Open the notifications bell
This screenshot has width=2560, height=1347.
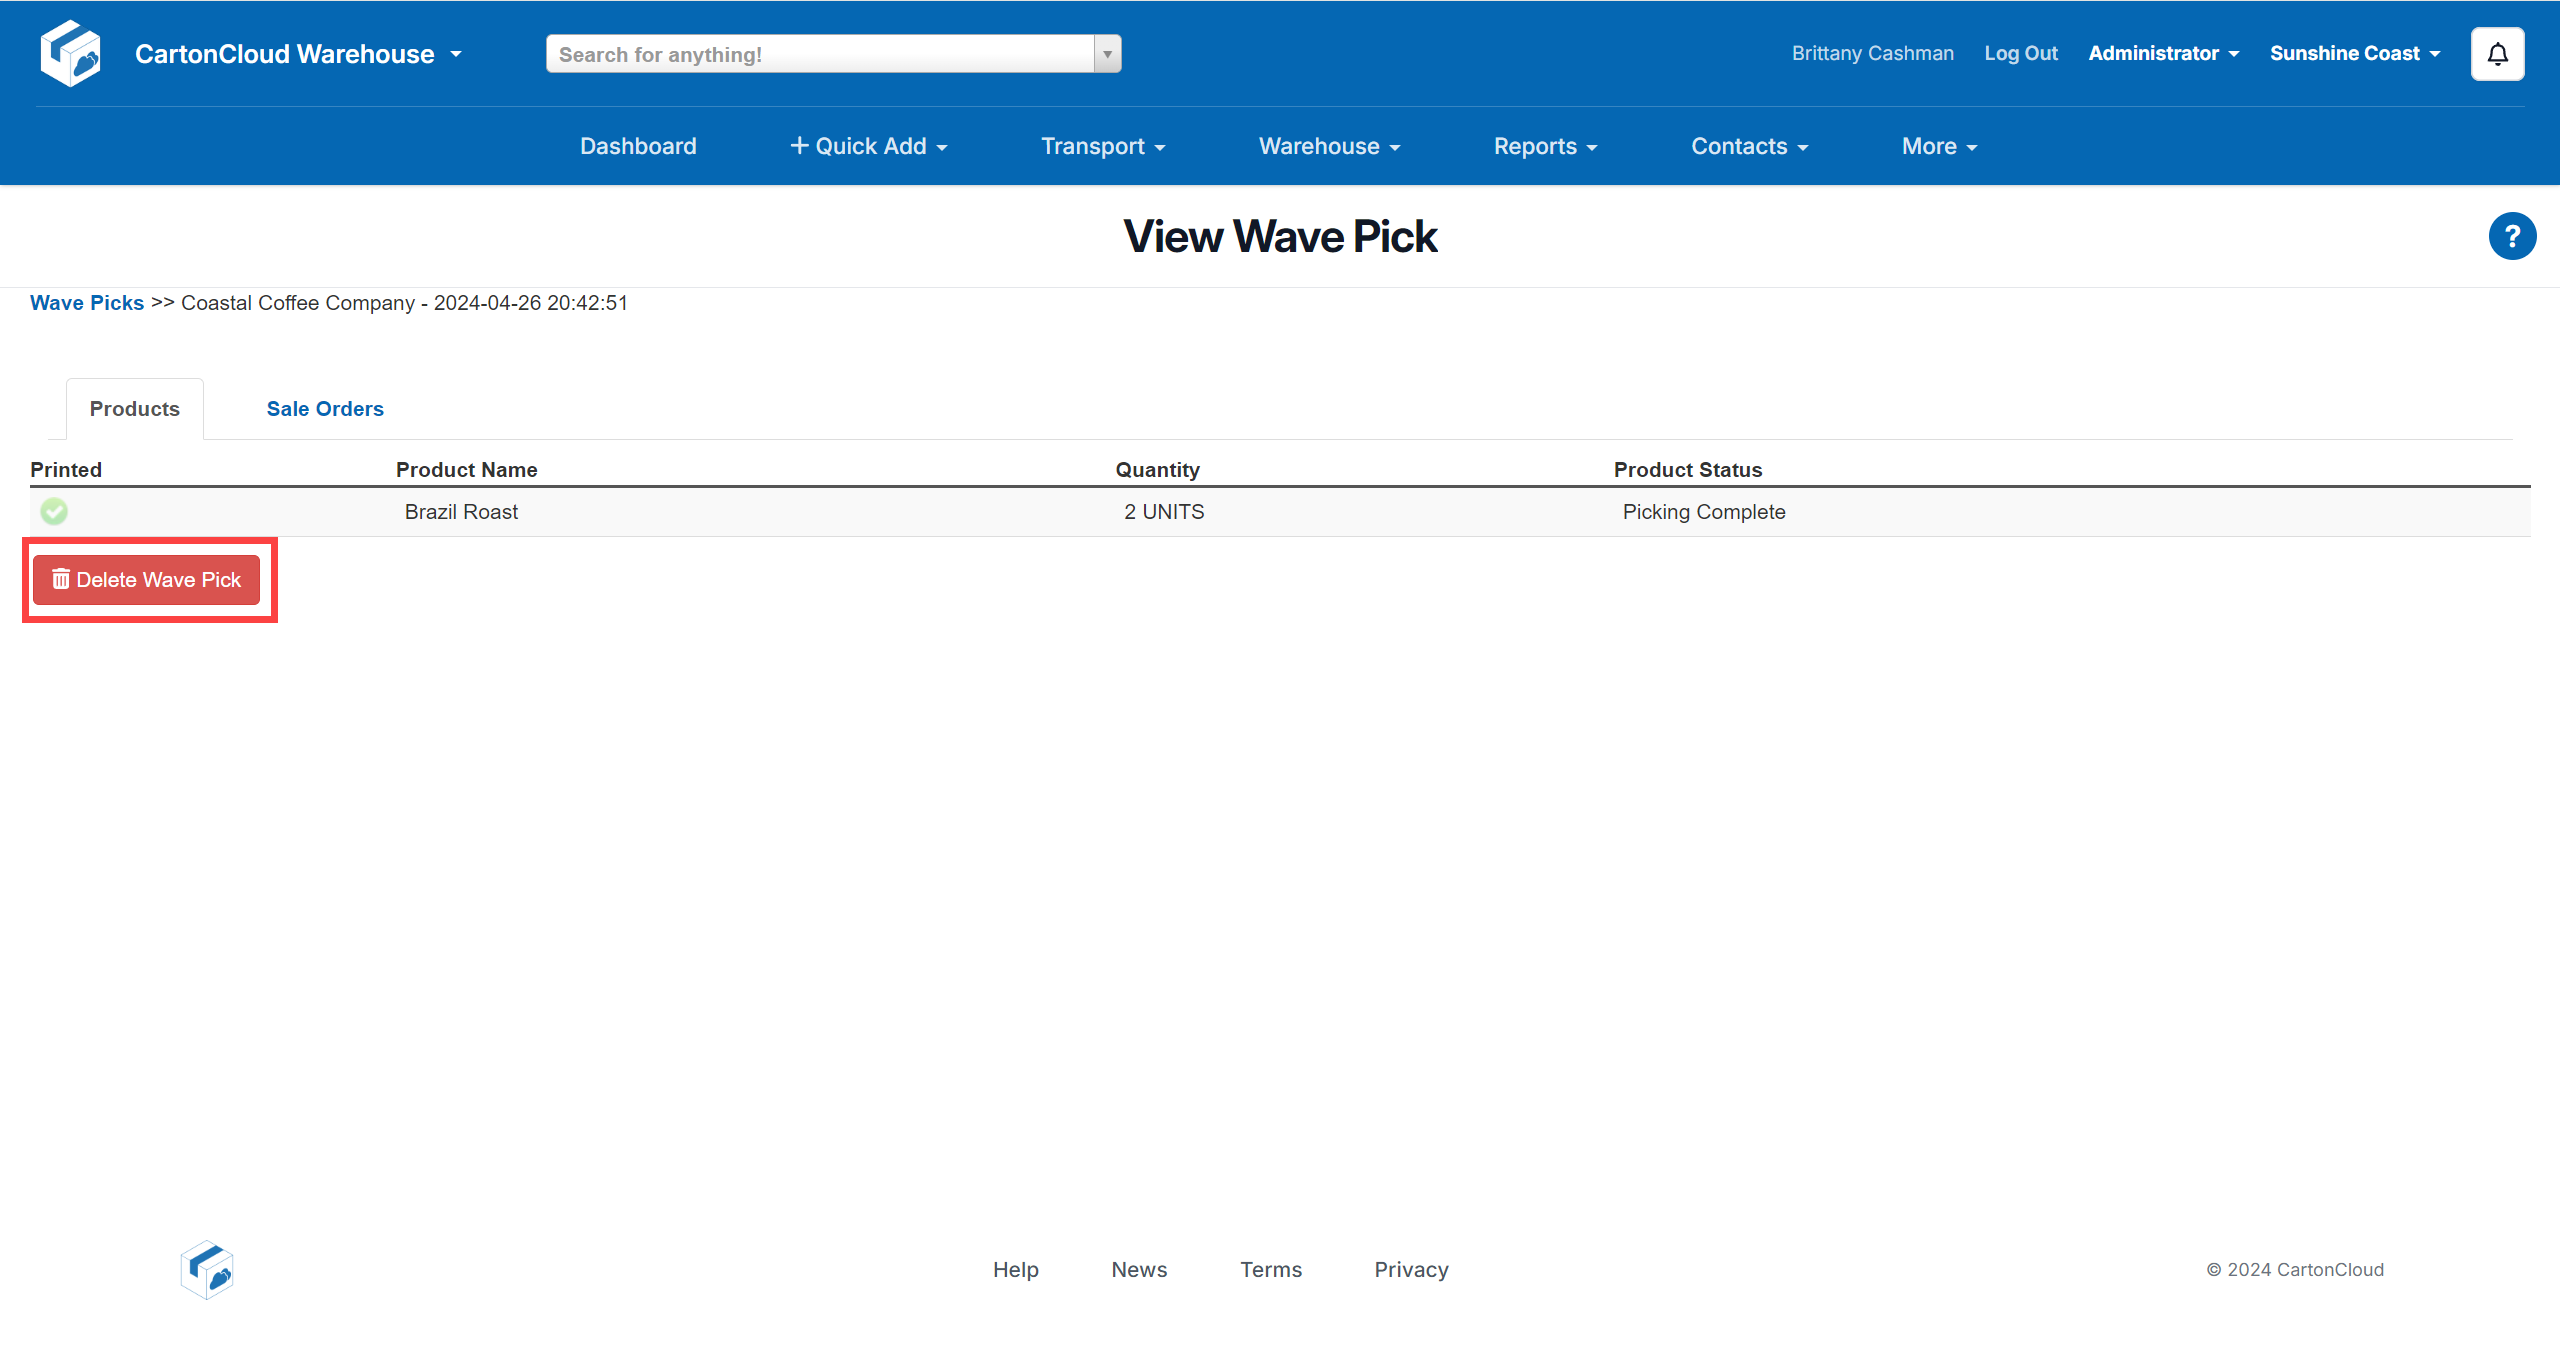tap(2497, 54)
